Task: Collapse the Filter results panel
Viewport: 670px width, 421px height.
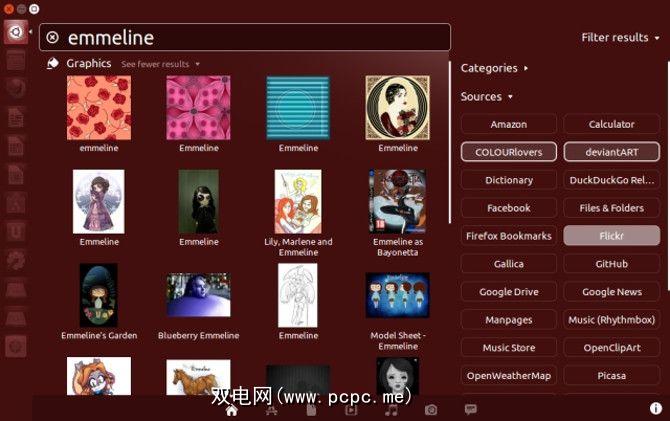Action: coord(620,38)
